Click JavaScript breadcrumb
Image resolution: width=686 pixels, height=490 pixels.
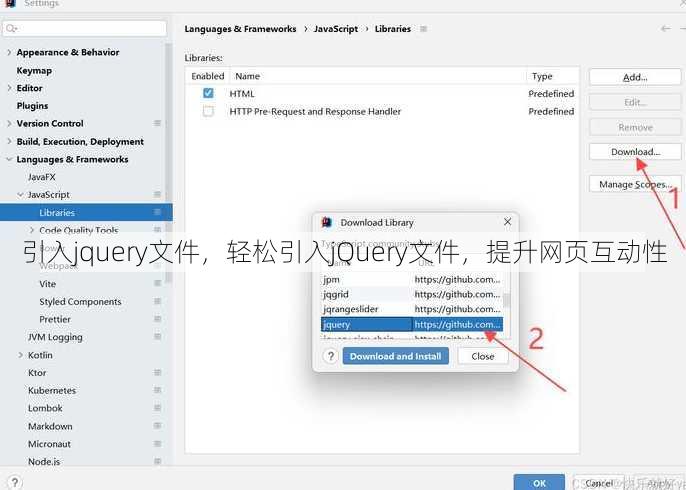pyautogui.click(x=336, y=29)
